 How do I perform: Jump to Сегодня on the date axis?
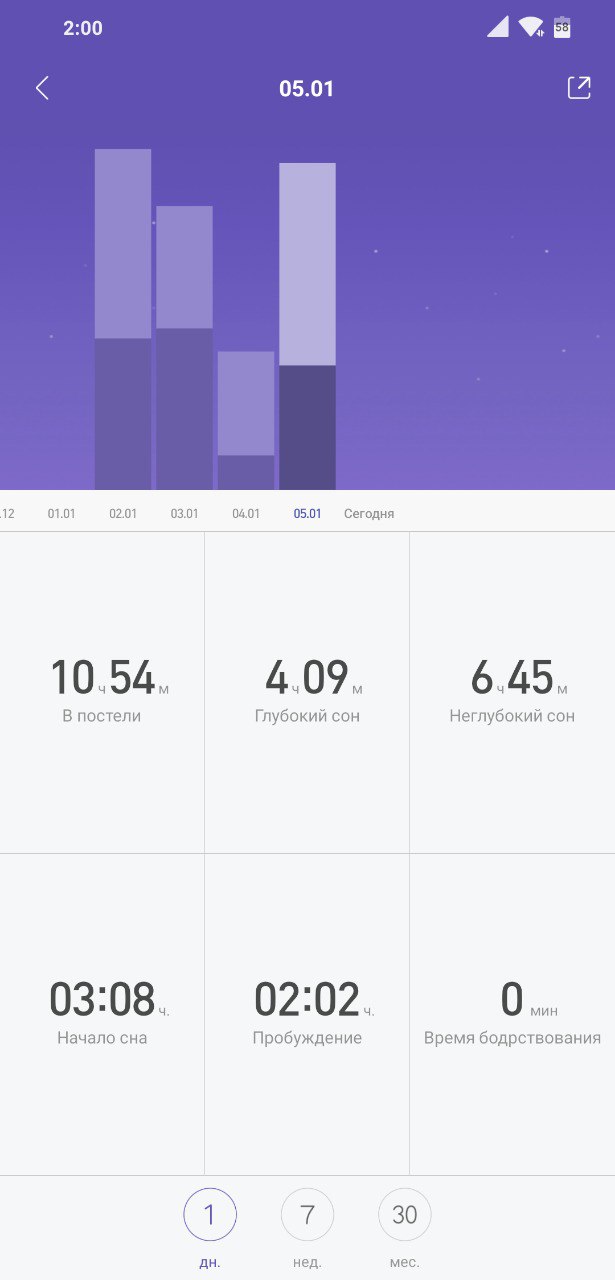[x=369, y=514]
